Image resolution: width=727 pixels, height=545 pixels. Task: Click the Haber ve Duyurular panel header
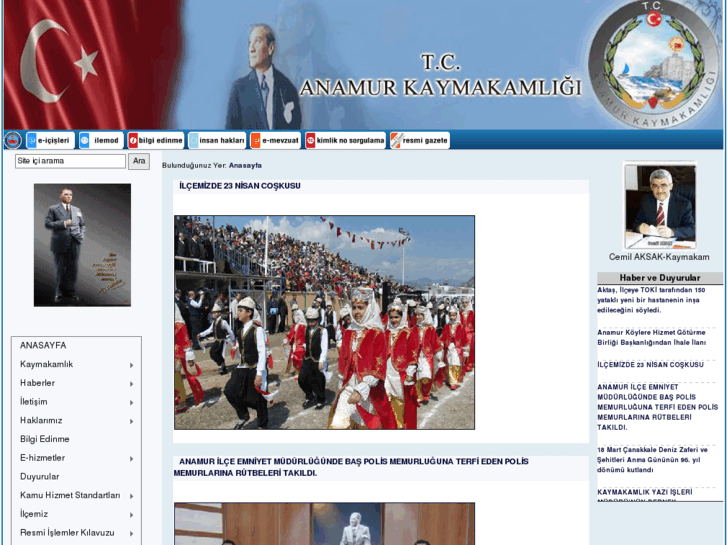(x=660, y=278)
